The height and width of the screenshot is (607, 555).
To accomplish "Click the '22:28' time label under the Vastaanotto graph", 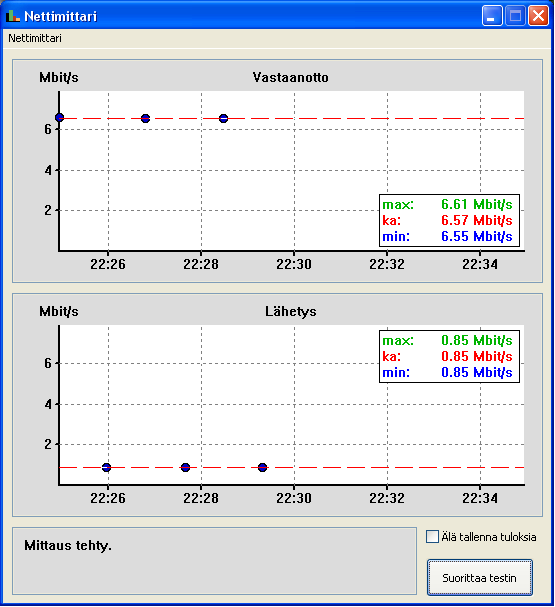I will (201, 264).
